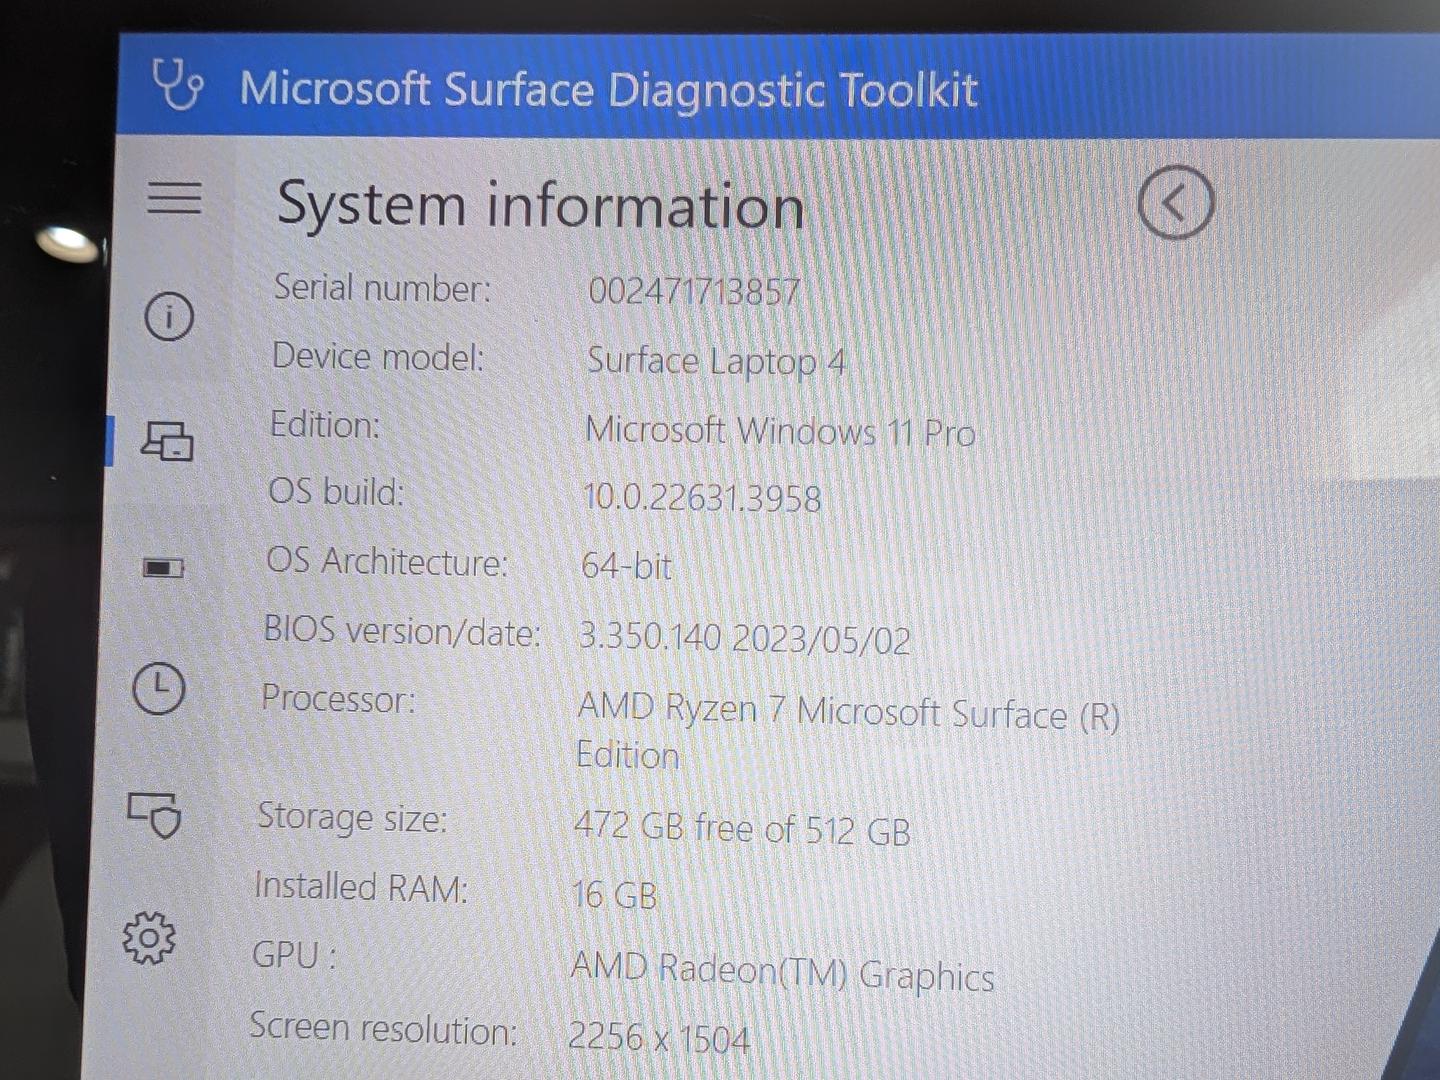Click the AMD Ryzen 7 processor value
1440x1080 pixels.
tap(848, 732)
